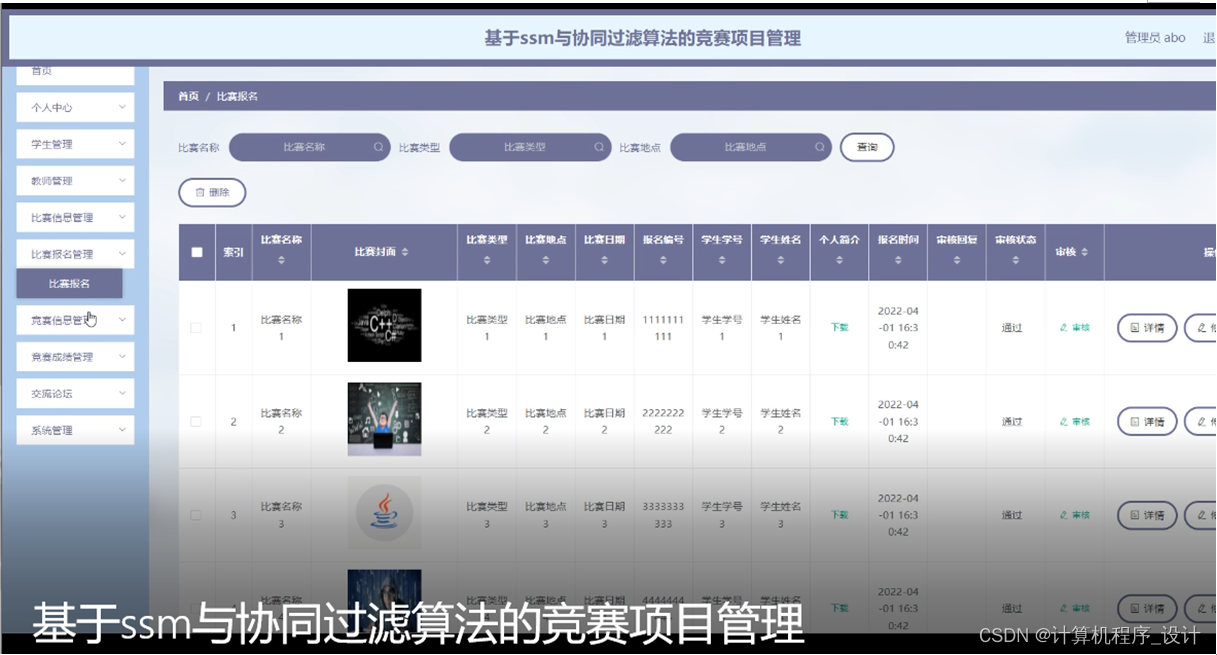Click 通过 status in row 2
The width and height of the screenshot is (1217, 655).
[1012, 421]
